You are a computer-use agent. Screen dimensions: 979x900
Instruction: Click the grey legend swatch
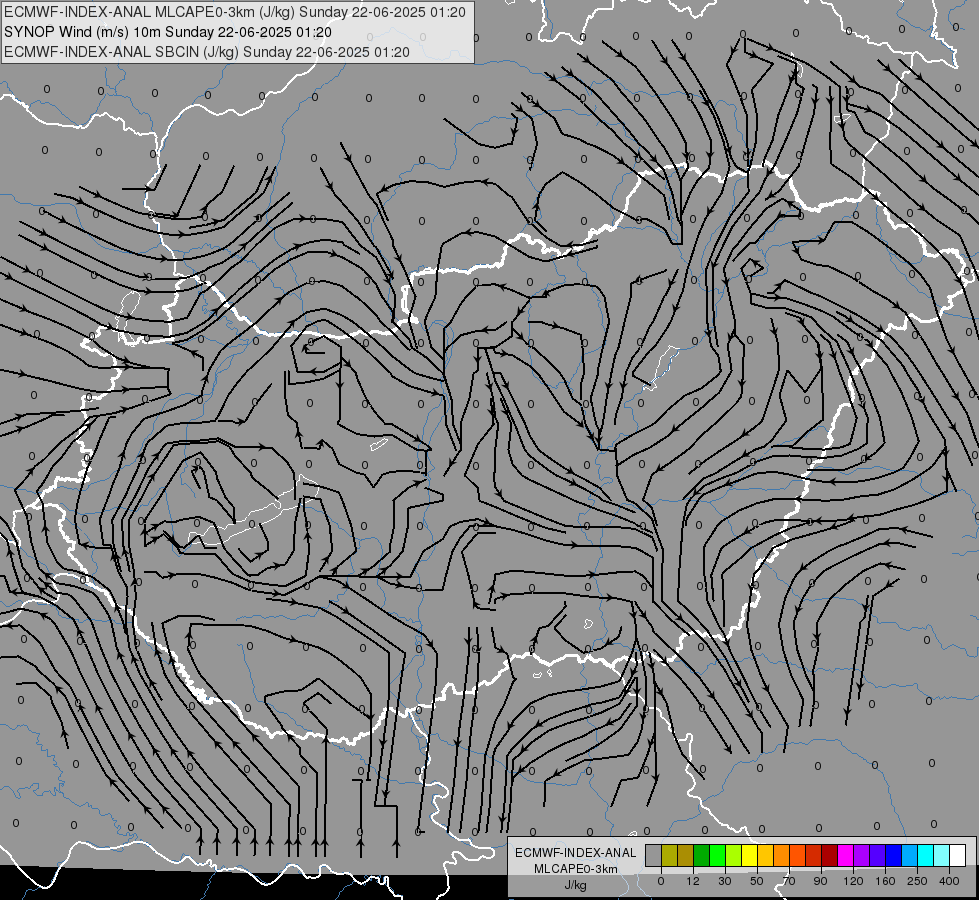tap(654, 855)
